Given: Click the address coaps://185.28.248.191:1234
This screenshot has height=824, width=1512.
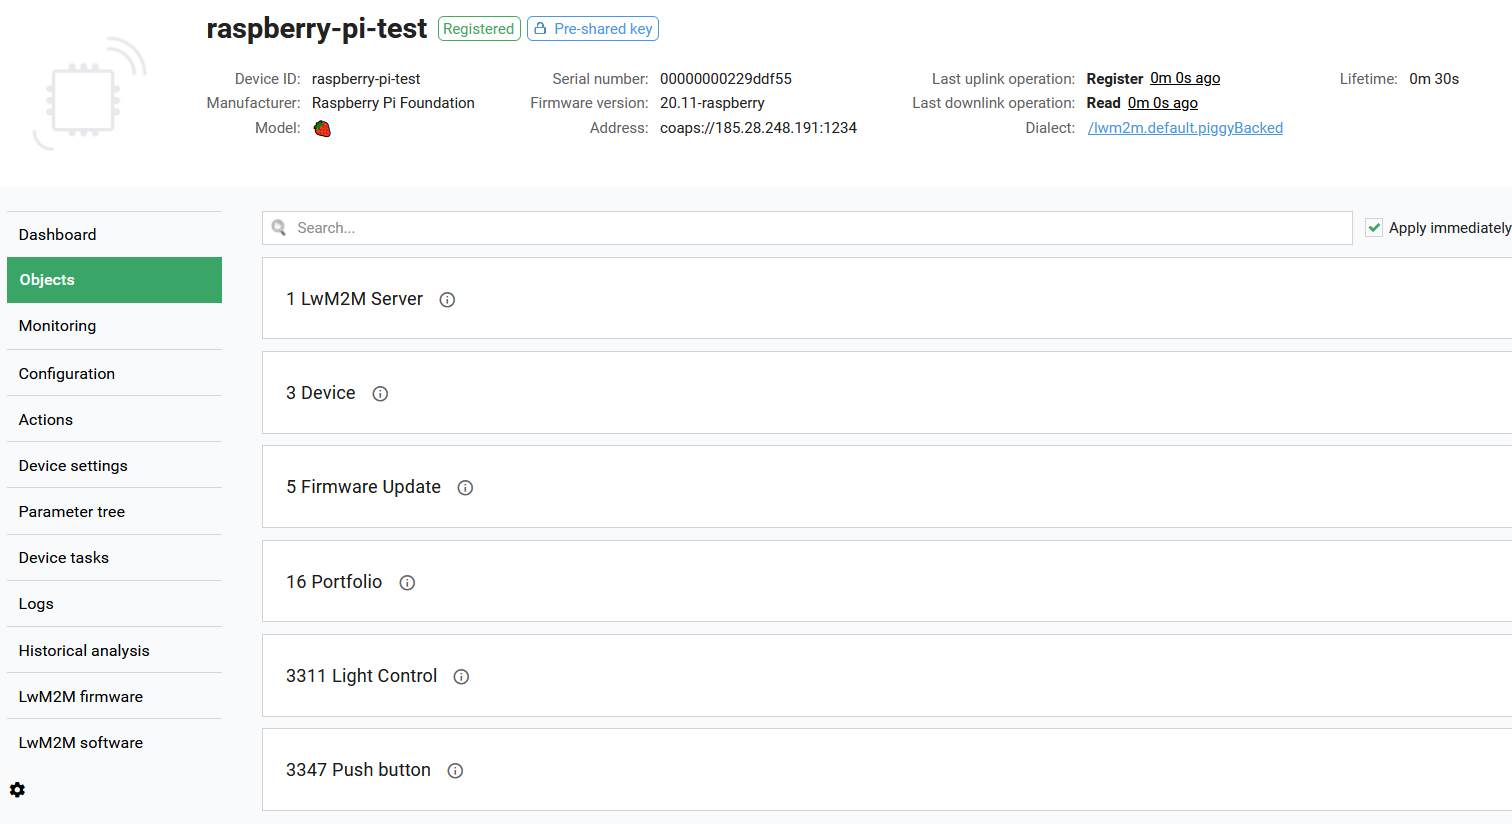Looking at the screenshot, I should (x=758, y=128).
